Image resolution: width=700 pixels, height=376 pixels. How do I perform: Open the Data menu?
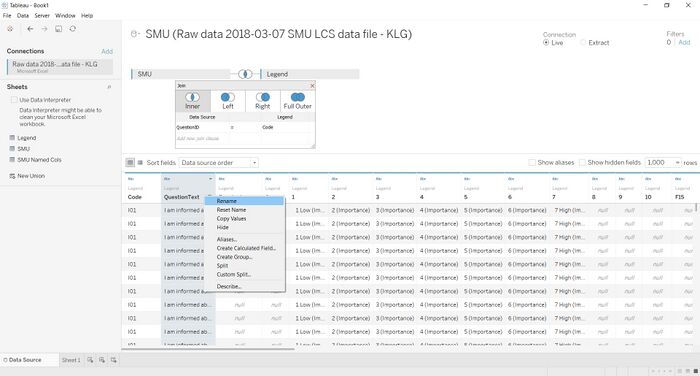23,16
